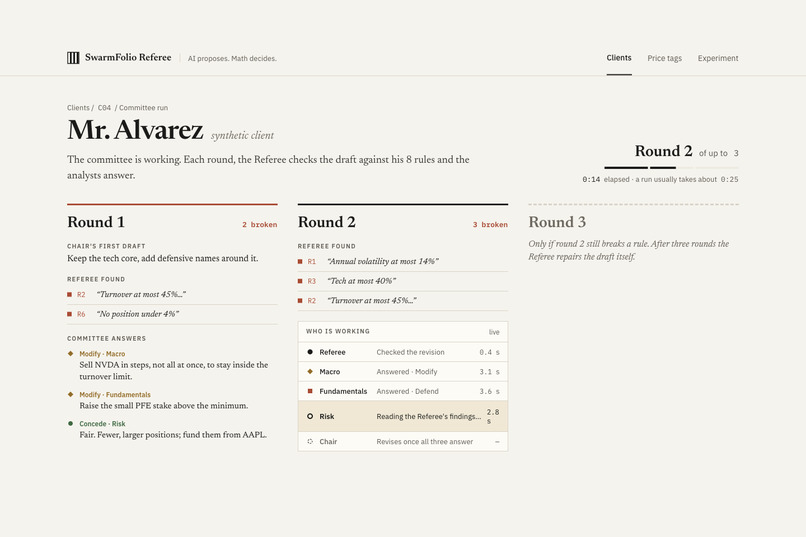Select the Fundamentals status "Answered · Defend"
The width and height of the screenshot is (806, 537).
pyautogui.click(x=408, y=391)
